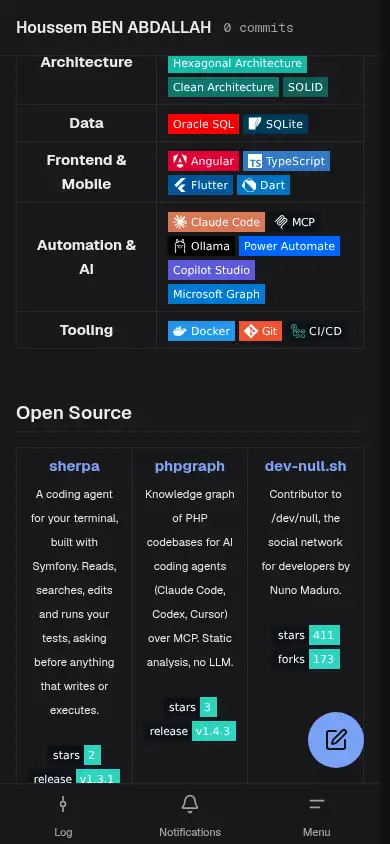The width and height of the screenshot is (390, 844).
Task: Click the Automation & AI row label
Action: pos(86,257)
